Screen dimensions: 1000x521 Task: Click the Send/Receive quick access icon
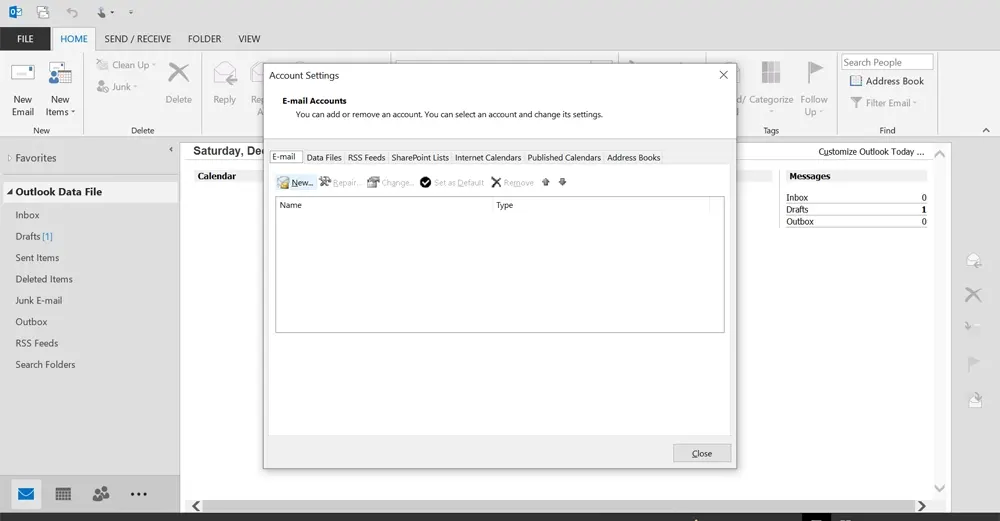43,11
